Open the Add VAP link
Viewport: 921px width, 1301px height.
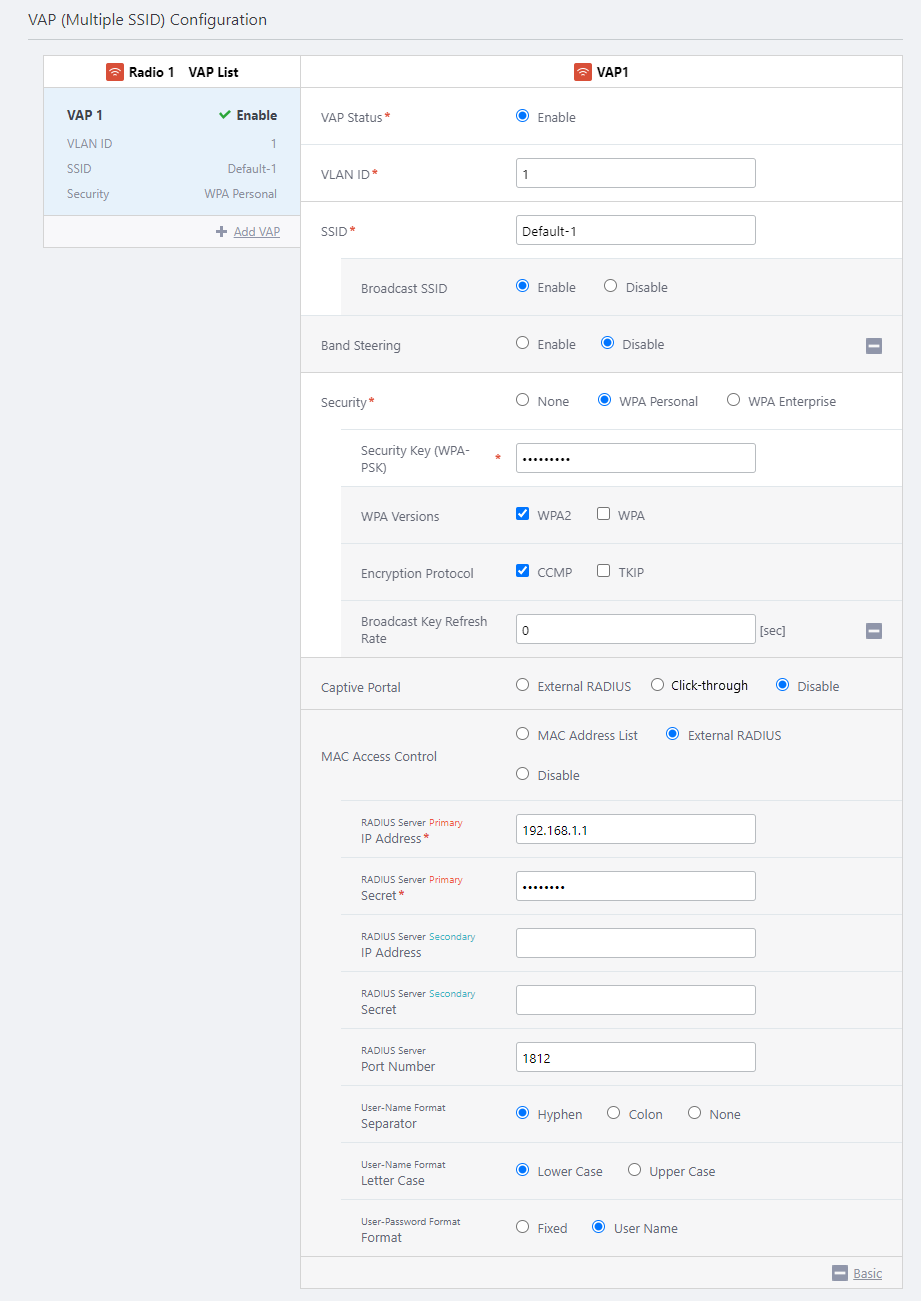click(x=256, y=232)
